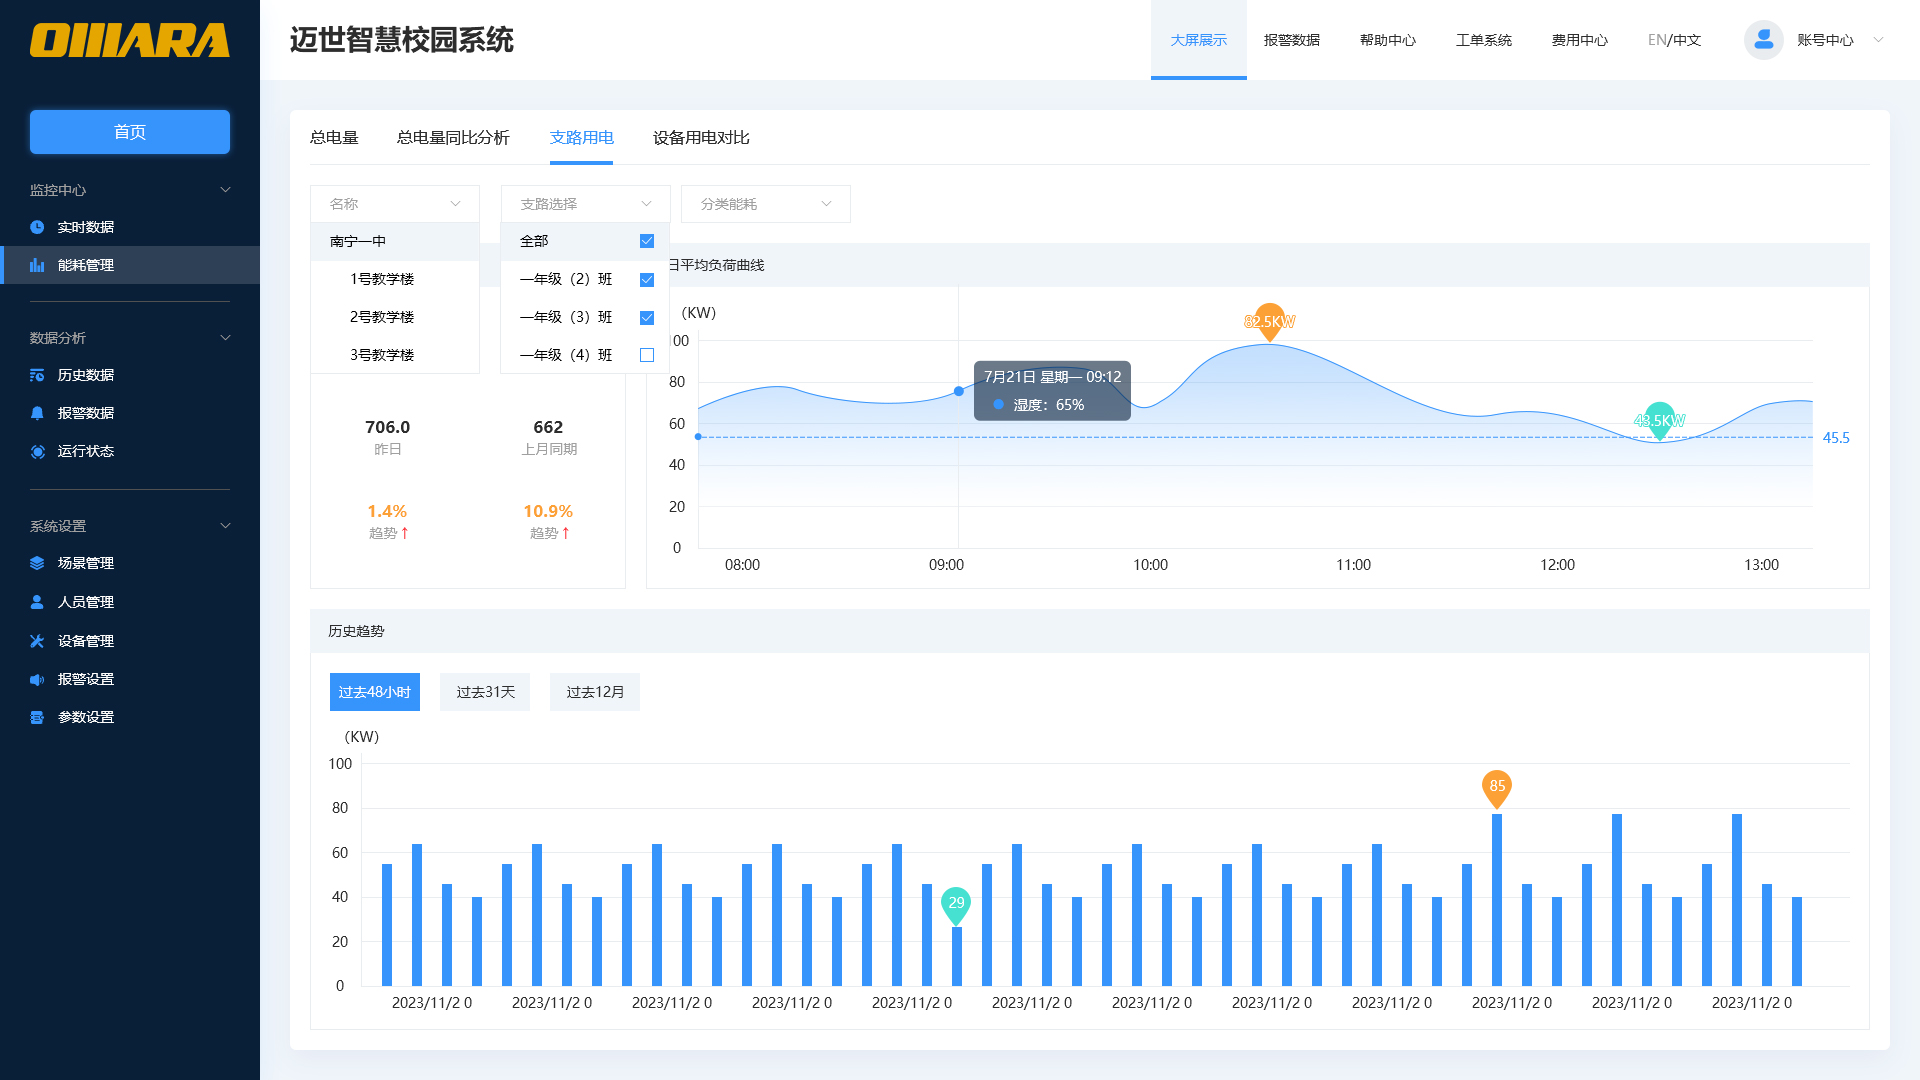1920x1080 pixels.
Task: Open the 分类能耗 dropdown
Action: (x=766, y=204)
